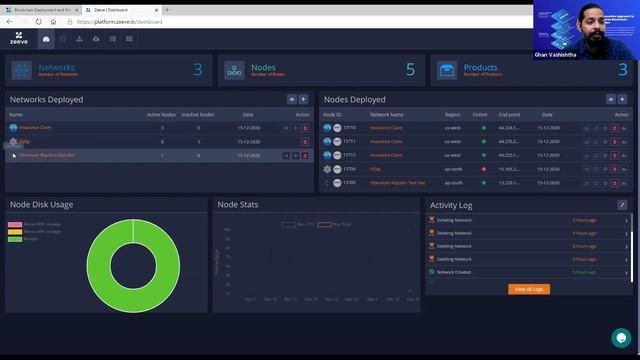Open the network hierarchy icon in top navbar
This screenshot has width=640, height=360.
pyautogui.click(x=80, y=39)
